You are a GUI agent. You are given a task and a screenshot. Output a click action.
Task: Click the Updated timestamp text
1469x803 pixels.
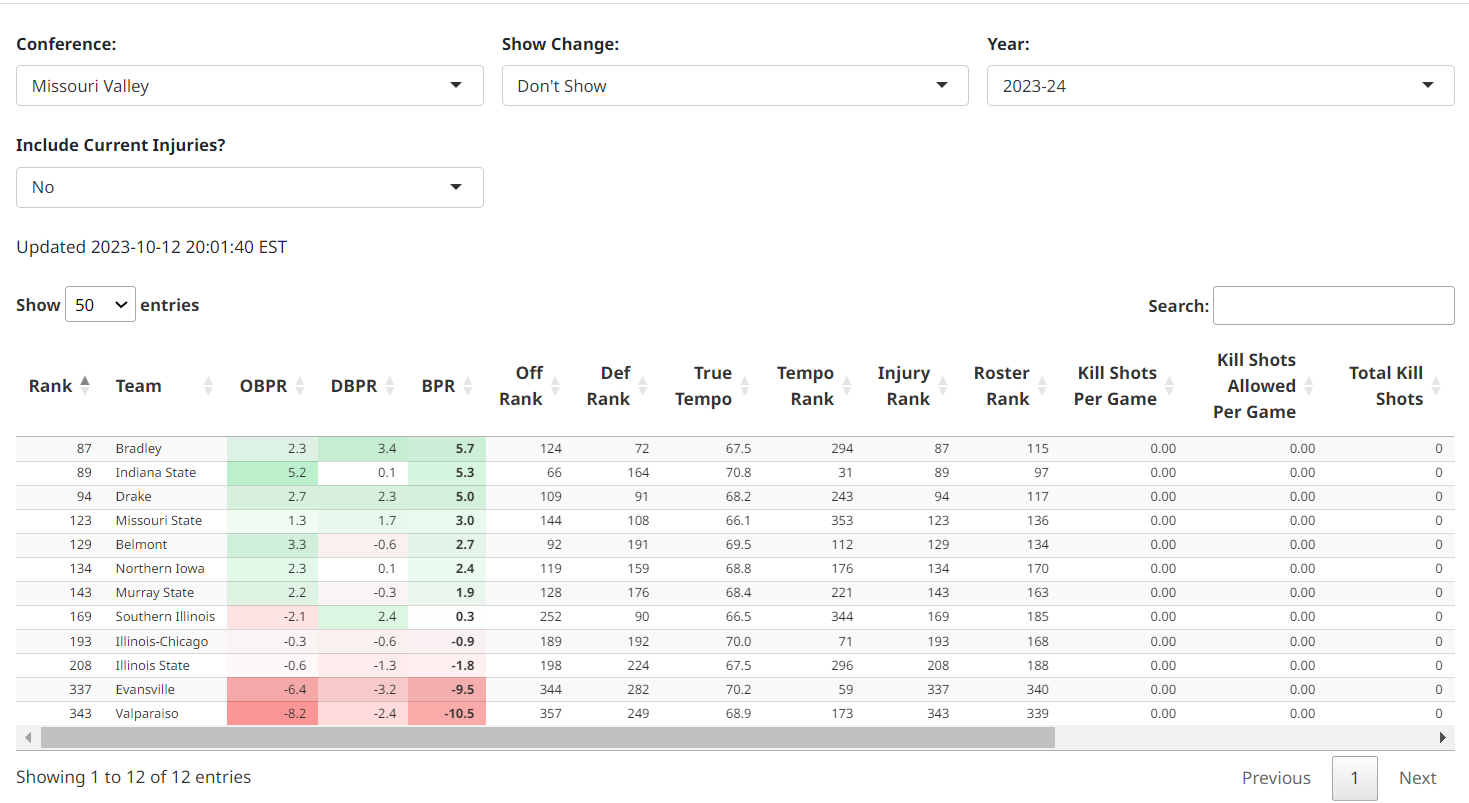click(151, 247)
